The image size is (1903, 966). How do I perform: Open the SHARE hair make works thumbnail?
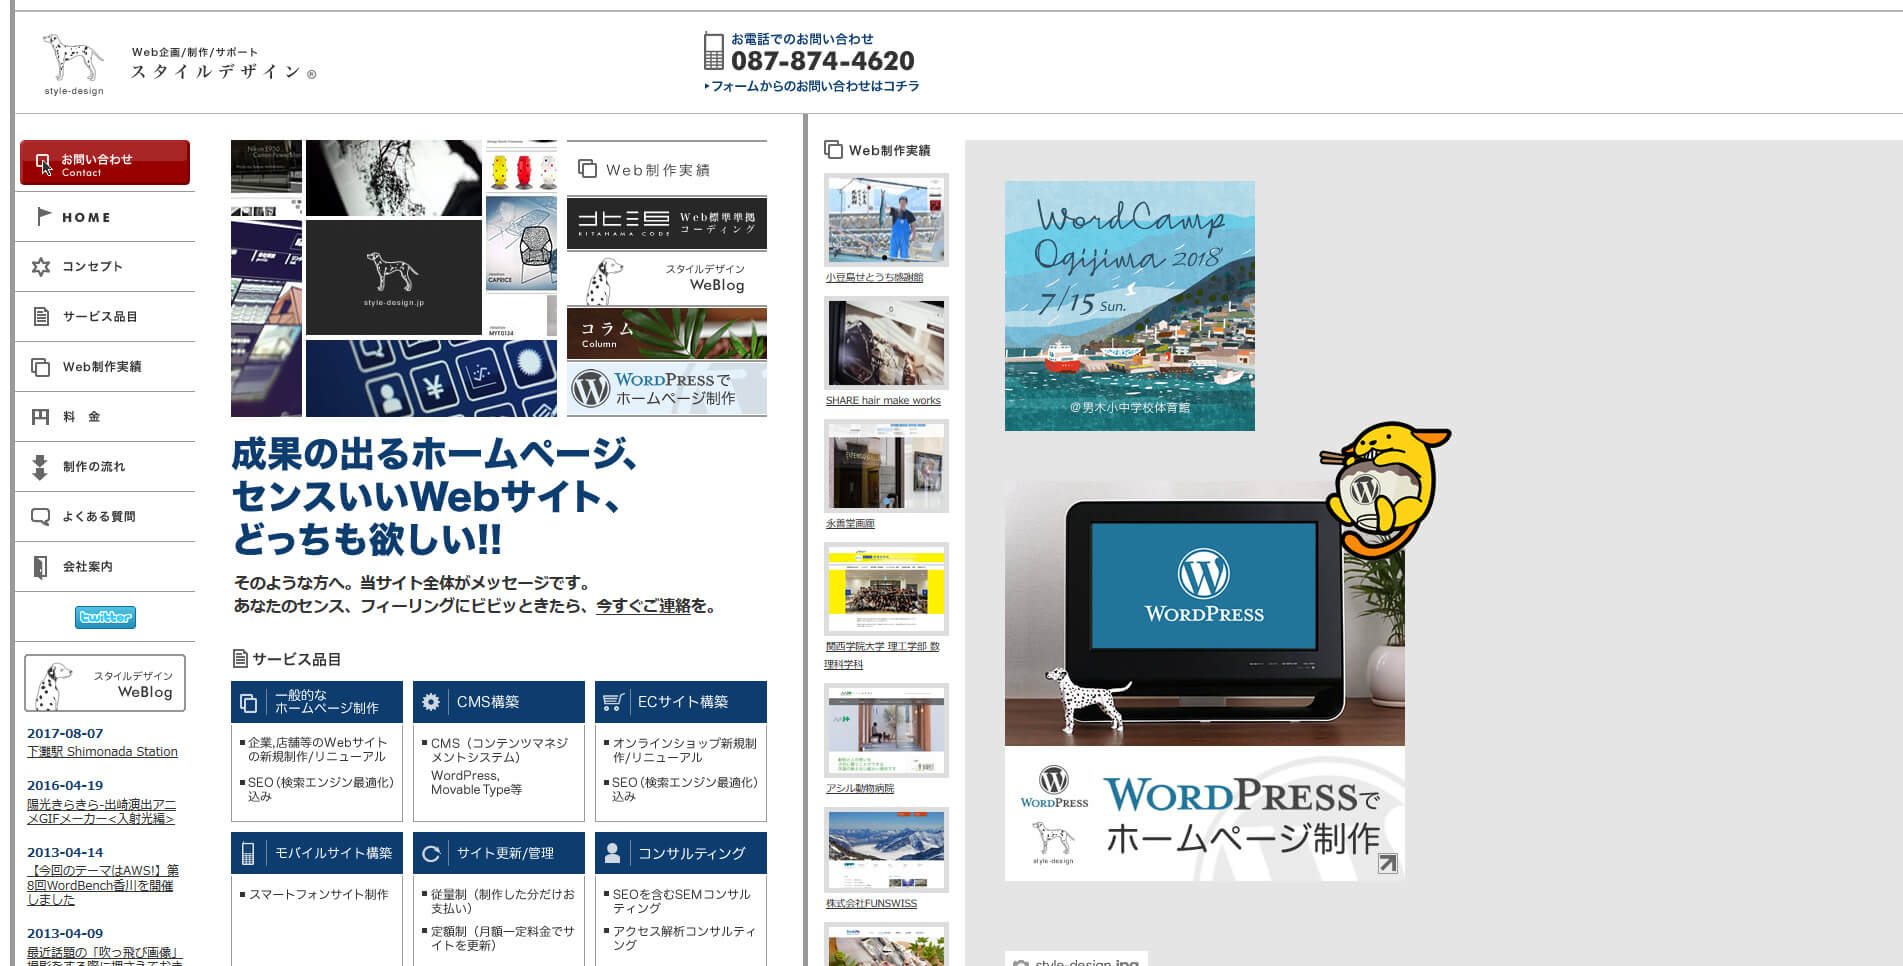886,343
